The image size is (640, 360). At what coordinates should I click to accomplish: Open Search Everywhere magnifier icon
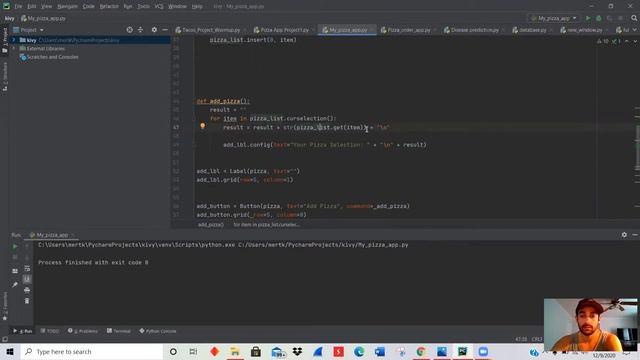[634, 18]
